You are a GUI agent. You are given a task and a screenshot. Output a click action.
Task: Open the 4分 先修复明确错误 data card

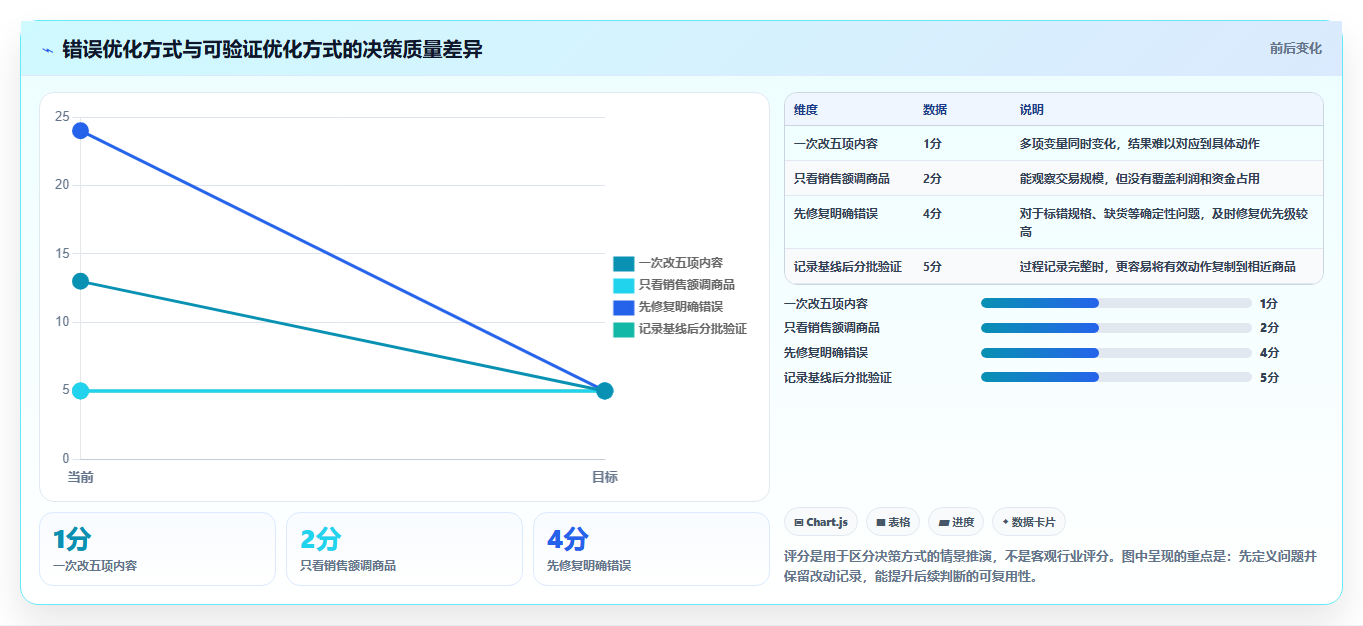click(651, 549)
